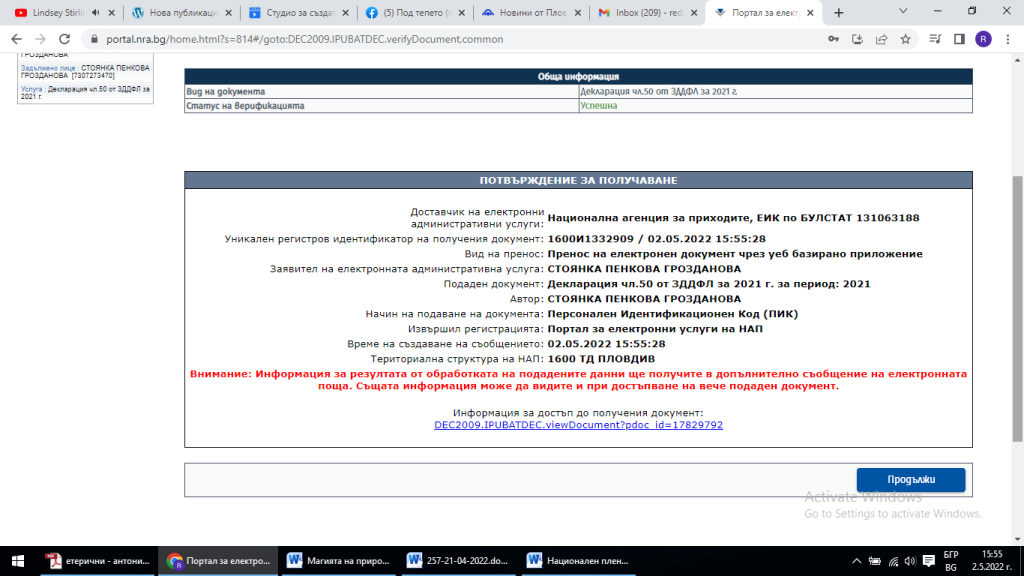Reload the NRA portal page

point(64,39)
